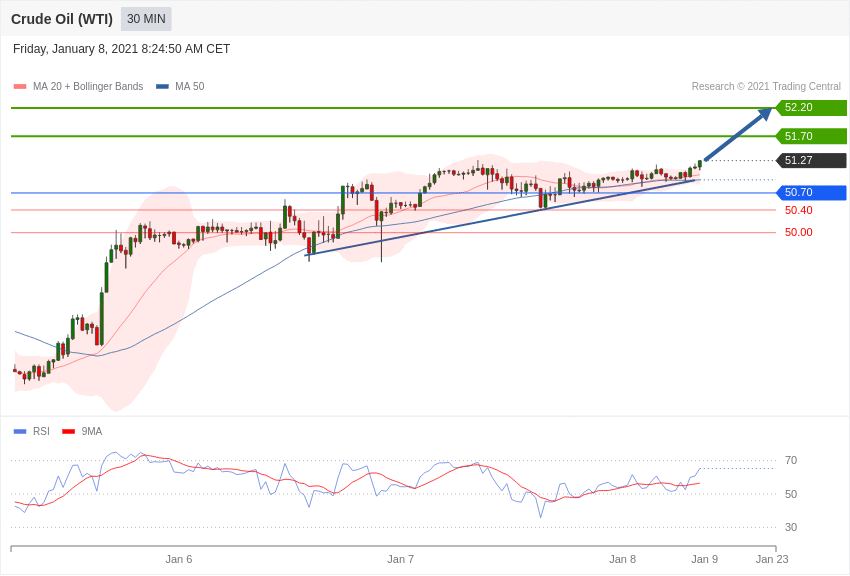
Task: Click the red 50.40 support label
Action: [798, 210]
